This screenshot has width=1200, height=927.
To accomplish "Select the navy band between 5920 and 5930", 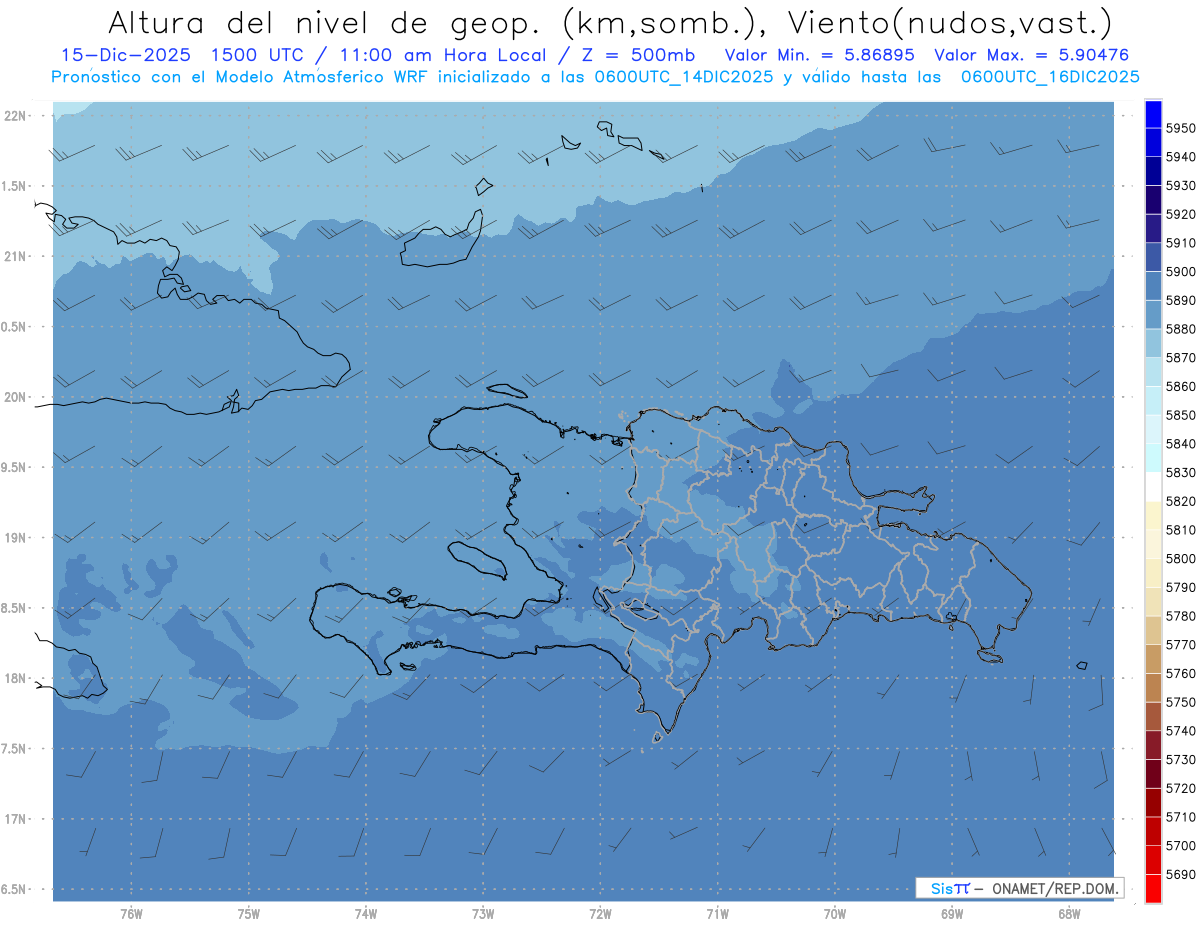I will click(x=1152, y=200).
